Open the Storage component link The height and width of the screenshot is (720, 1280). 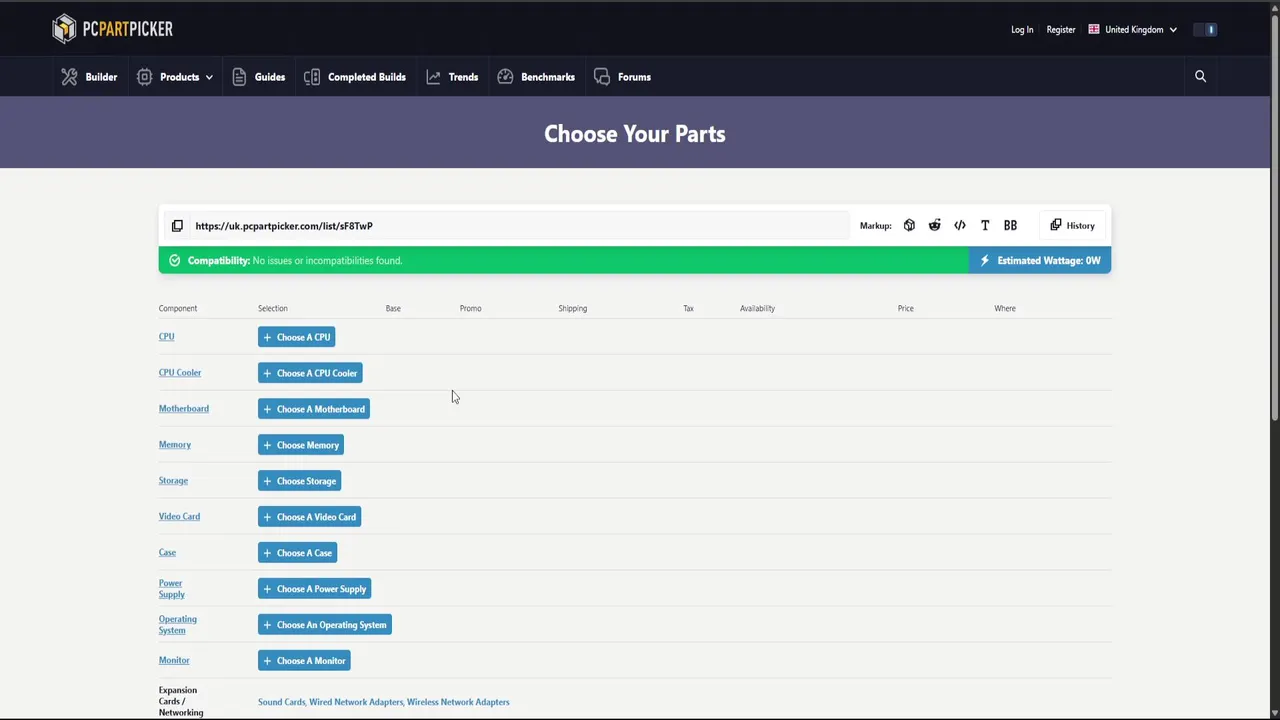tap(173, 481)
